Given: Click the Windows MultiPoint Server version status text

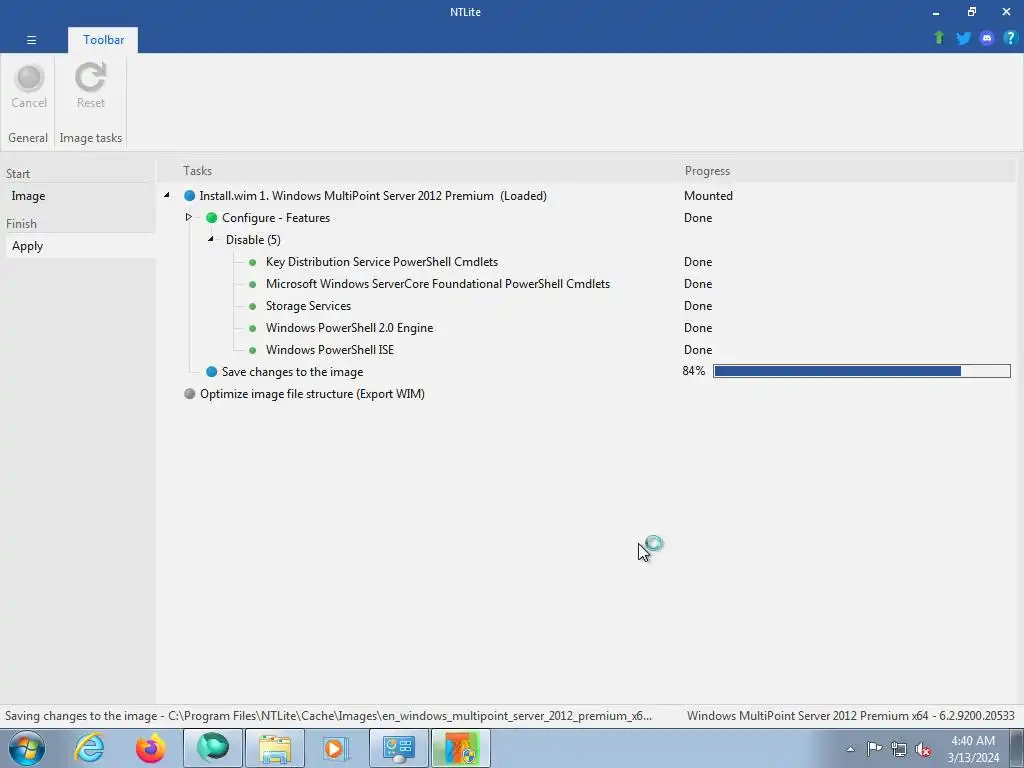Looking at the screenshot, I should (x=850, y=716).
